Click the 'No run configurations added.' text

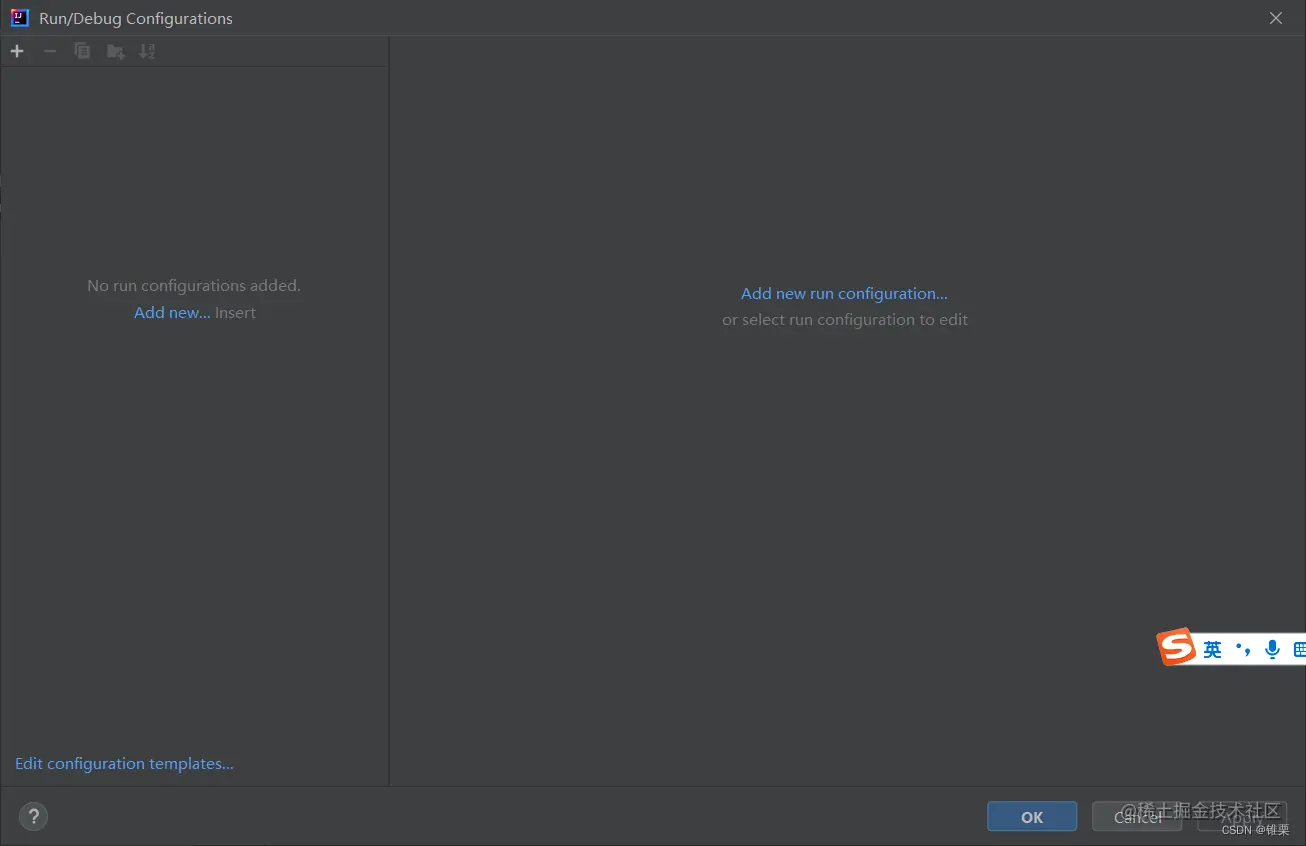pos(194,286)
